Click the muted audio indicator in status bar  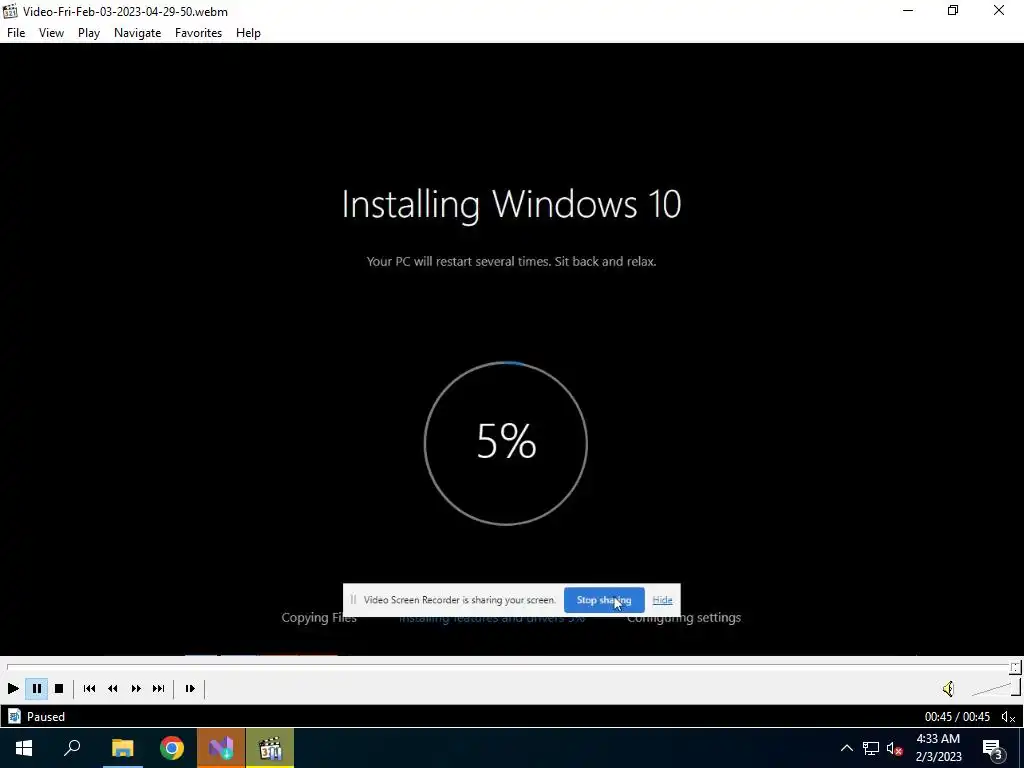pyautogui.click(x=1008, y=717)
